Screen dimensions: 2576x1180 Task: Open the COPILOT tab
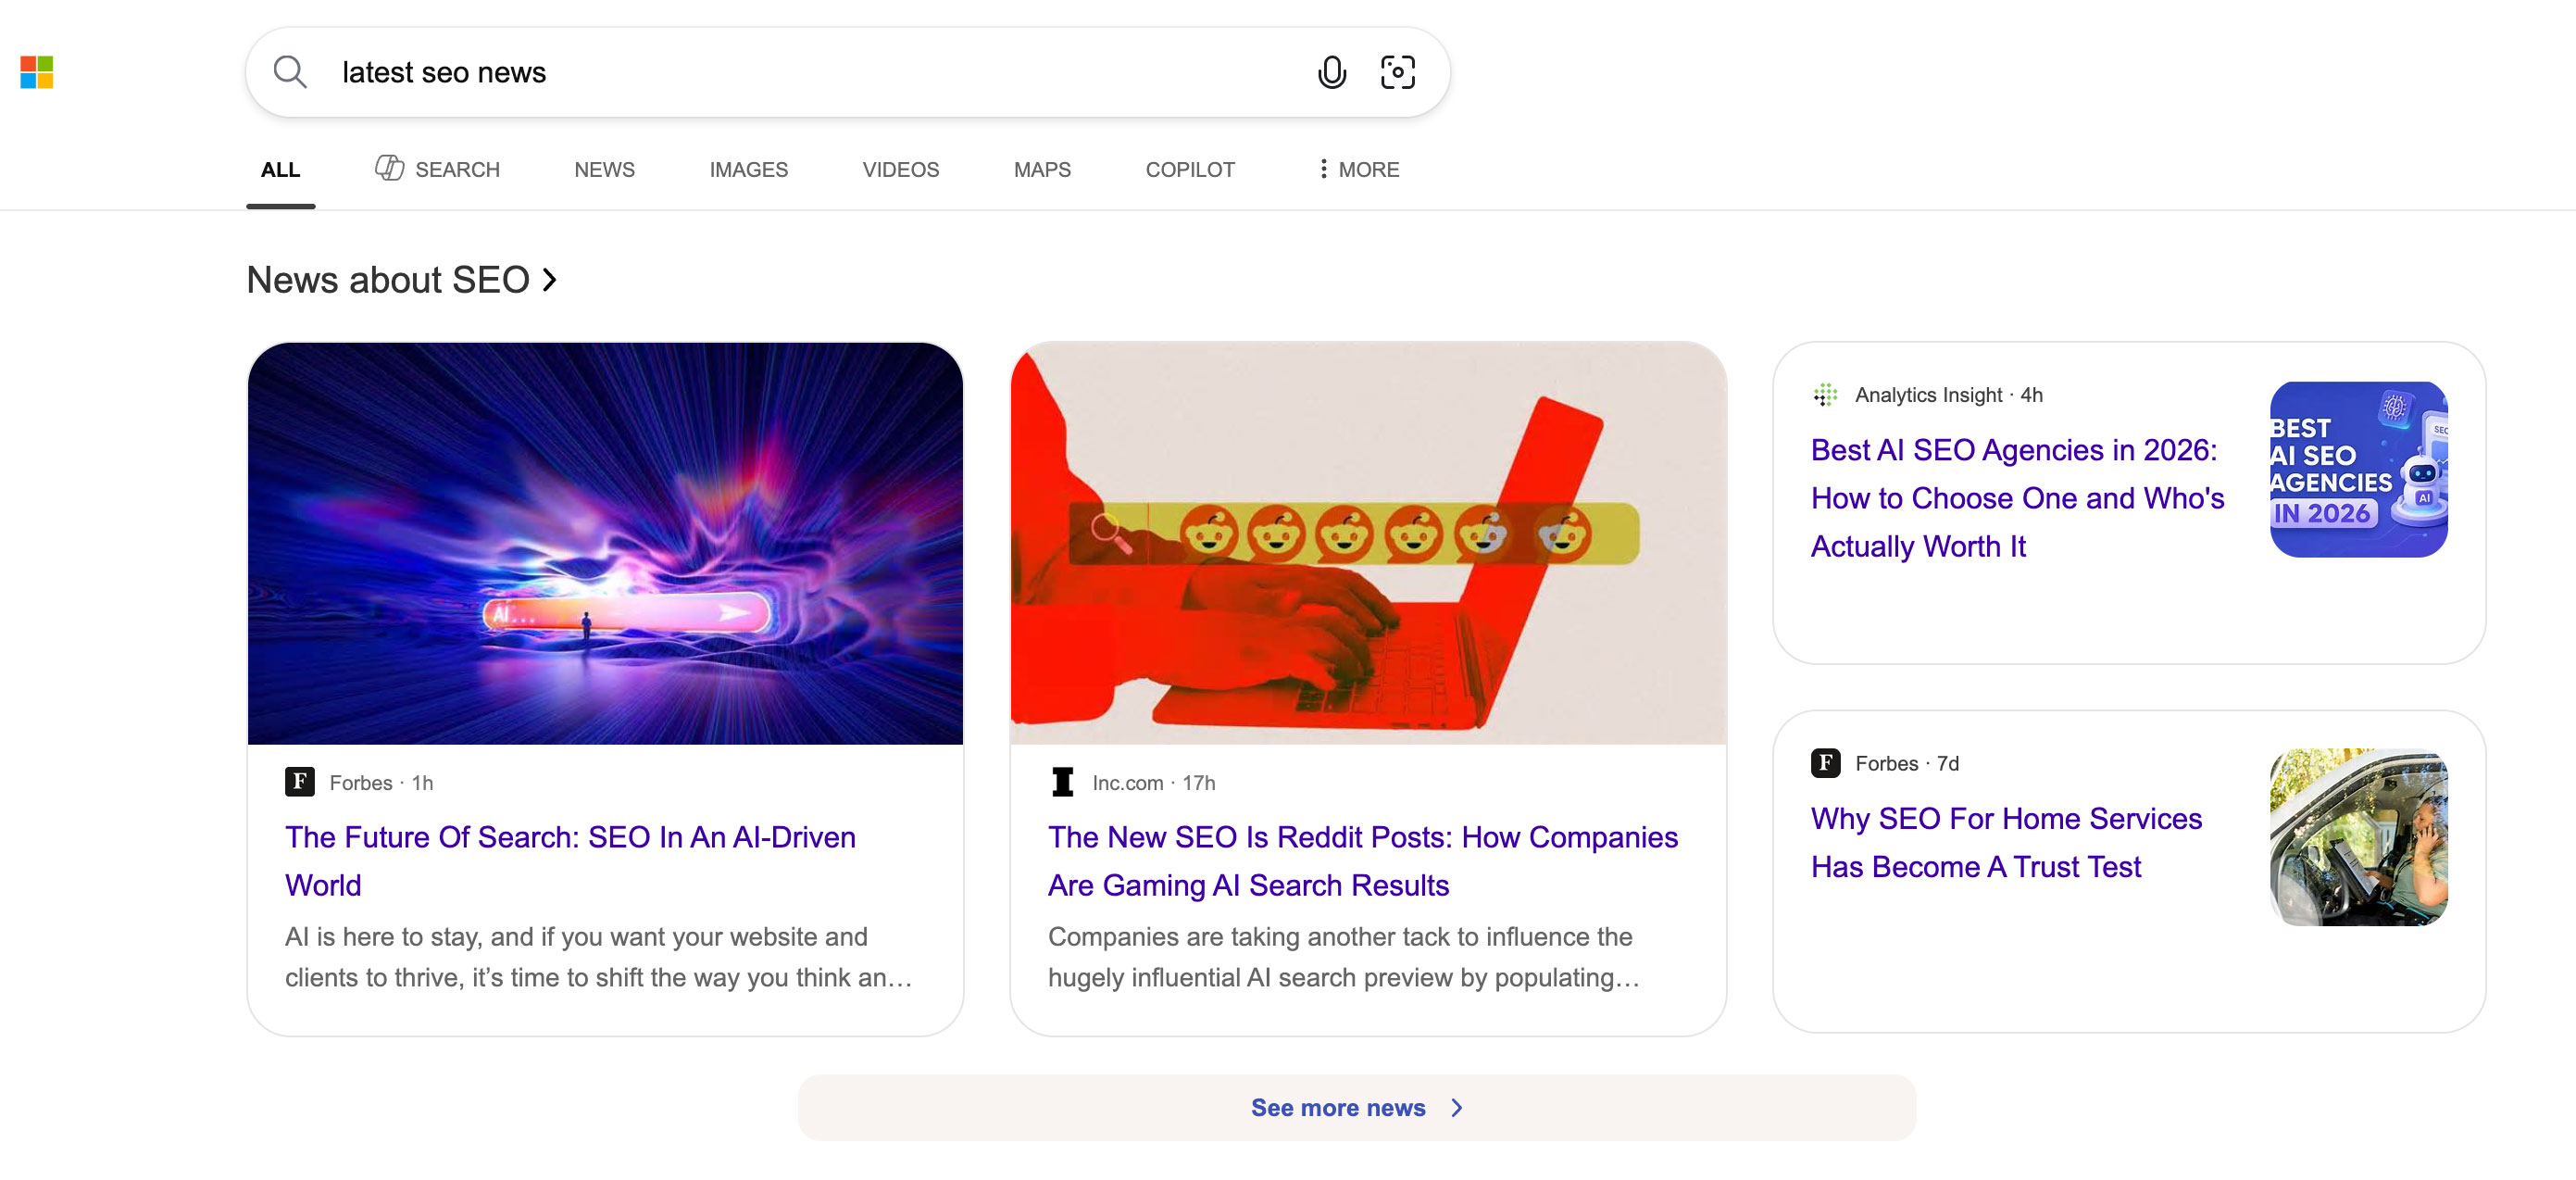click(1190, 170)
